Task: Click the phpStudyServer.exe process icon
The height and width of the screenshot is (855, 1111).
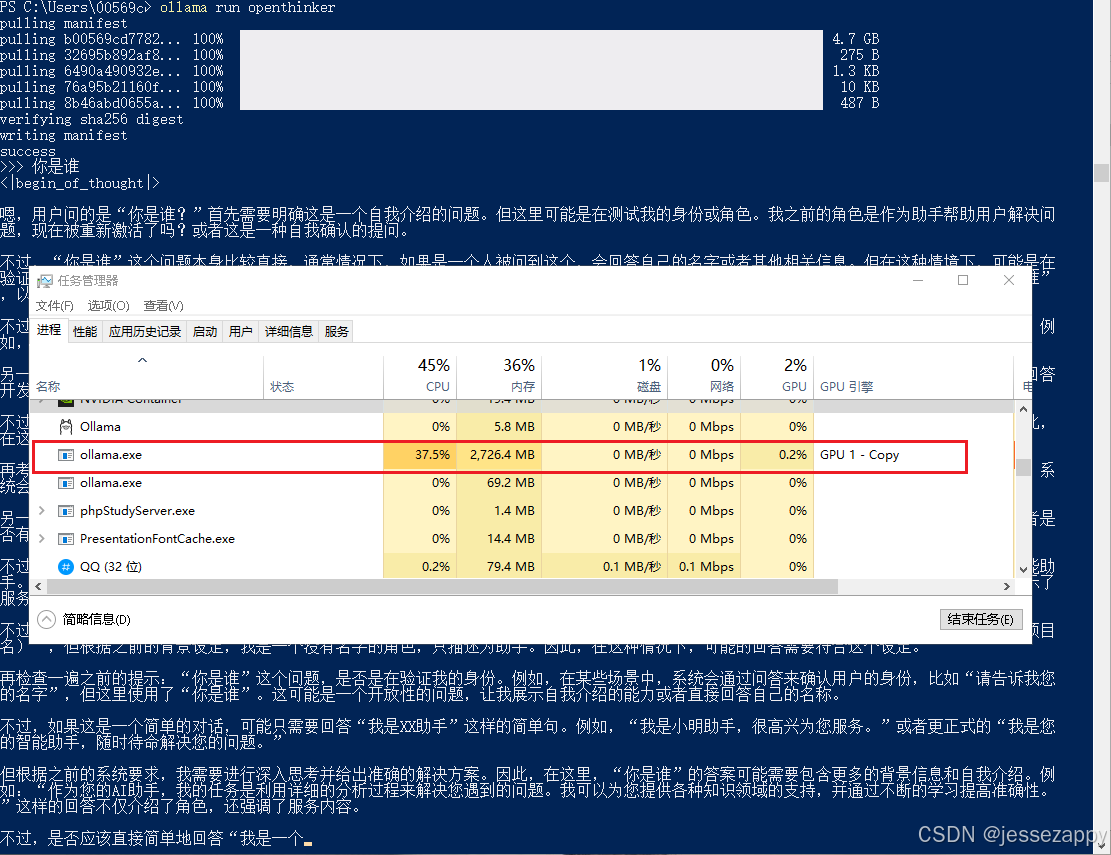Action: coord(66,511)
